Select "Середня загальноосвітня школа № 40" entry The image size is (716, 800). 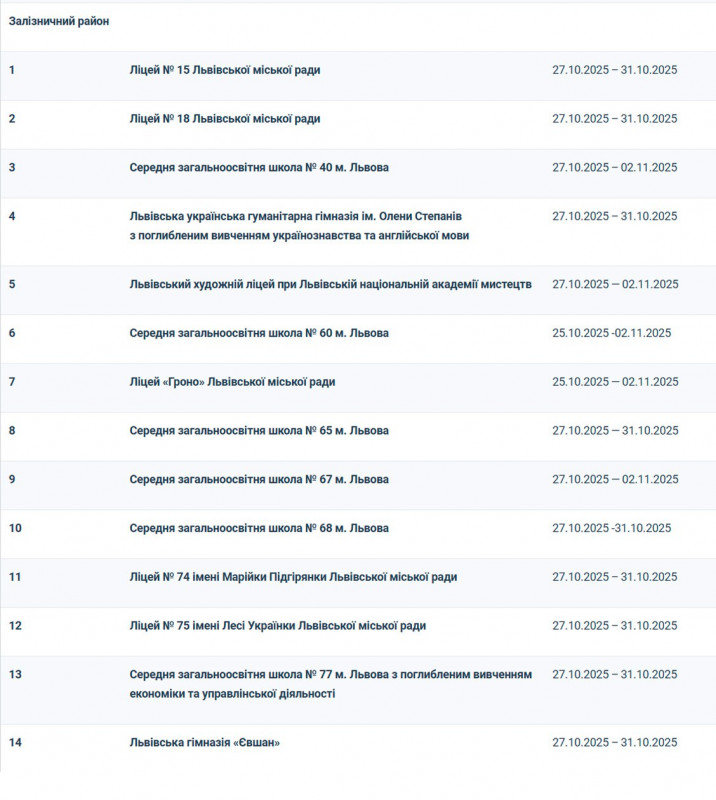(258, 168)
